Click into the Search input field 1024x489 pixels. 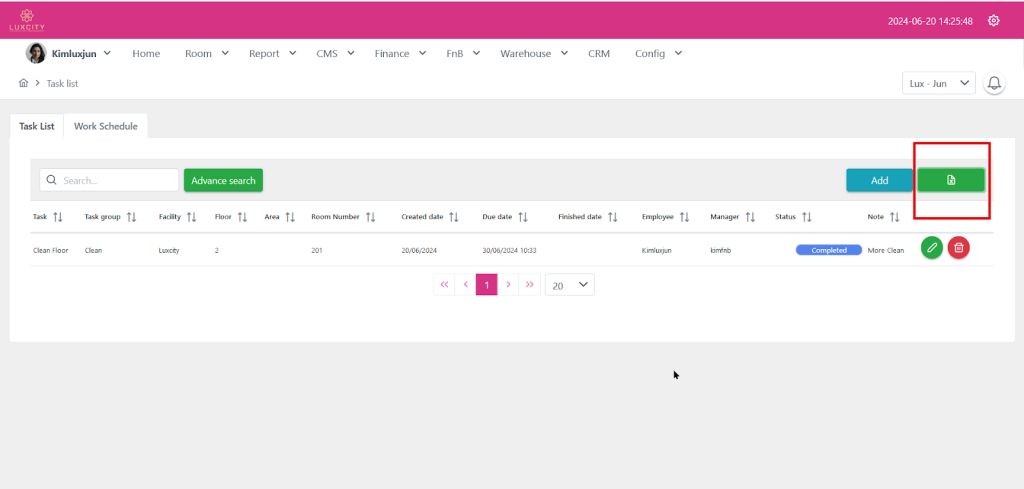pyautogui.click(x=115, y=180)
